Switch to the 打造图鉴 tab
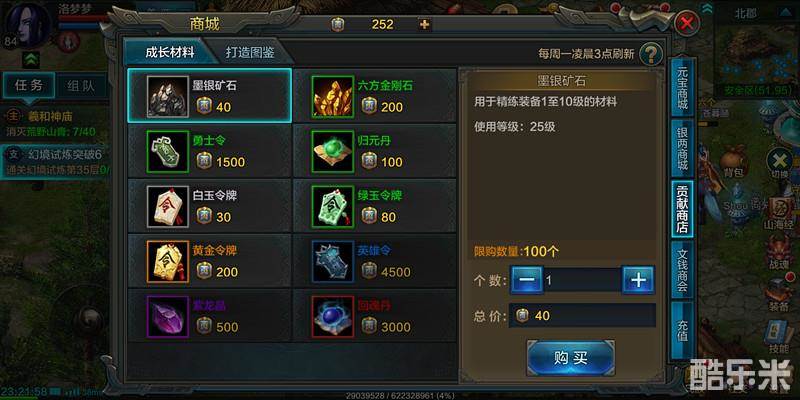The height and width of the screenshot is (400, 800). click(x=250, y=53)
